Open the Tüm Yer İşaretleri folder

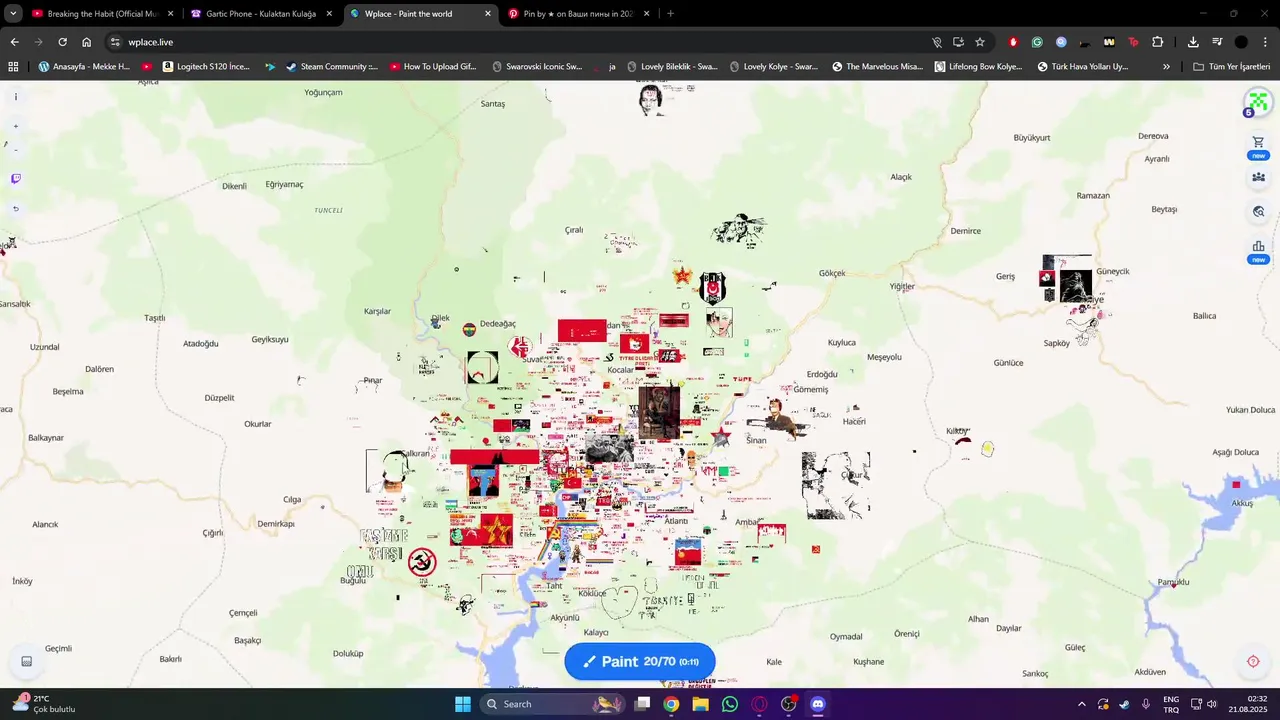[1231, 67]
